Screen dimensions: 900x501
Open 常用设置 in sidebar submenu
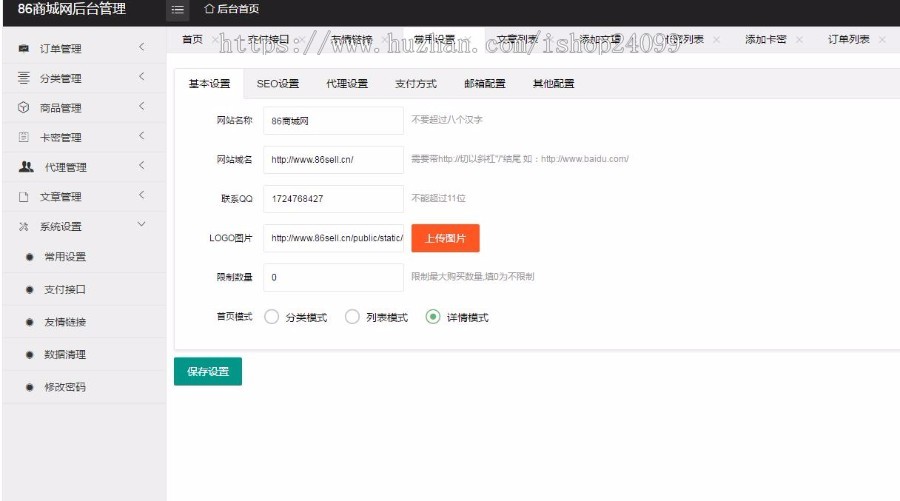(x=65, y=257)
